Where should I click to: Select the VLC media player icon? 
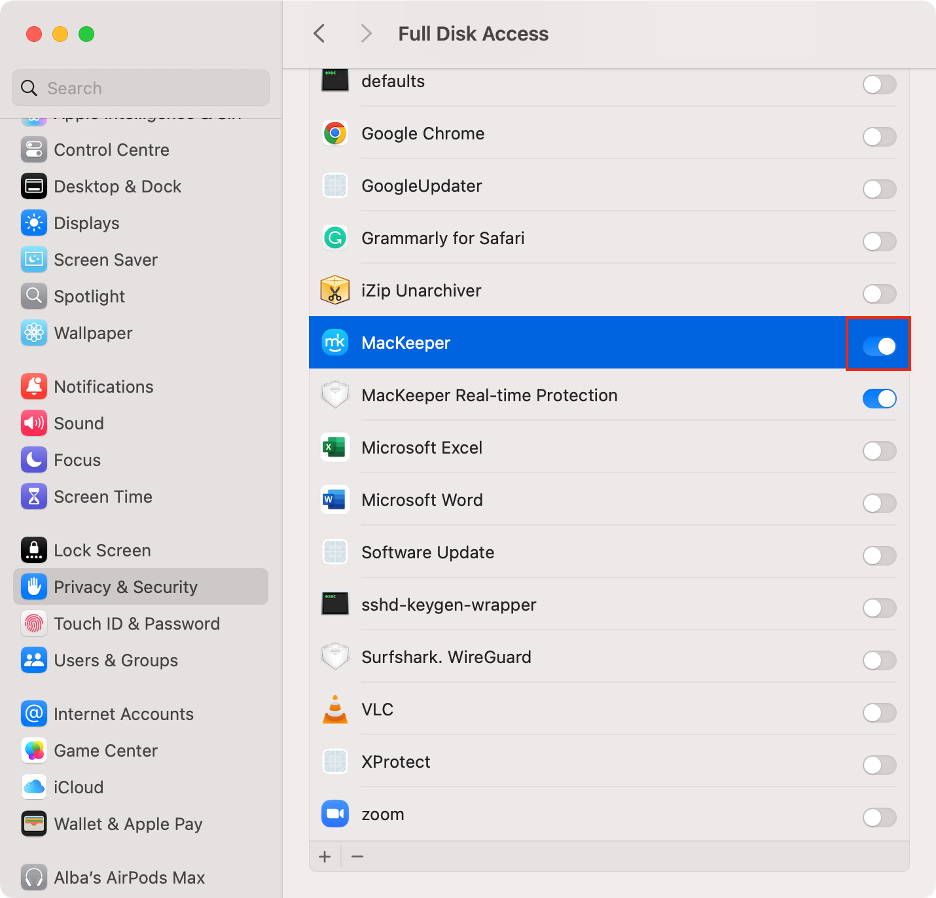coord(335,709)
